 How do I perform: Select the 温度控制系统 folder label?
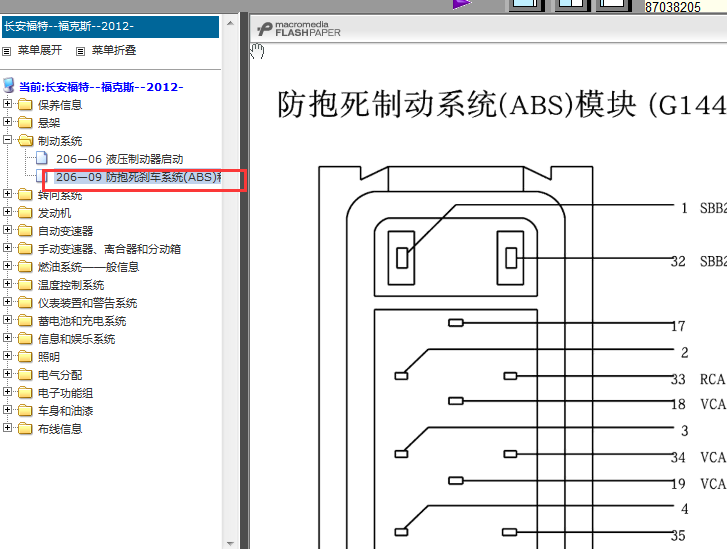click(71, 285)
